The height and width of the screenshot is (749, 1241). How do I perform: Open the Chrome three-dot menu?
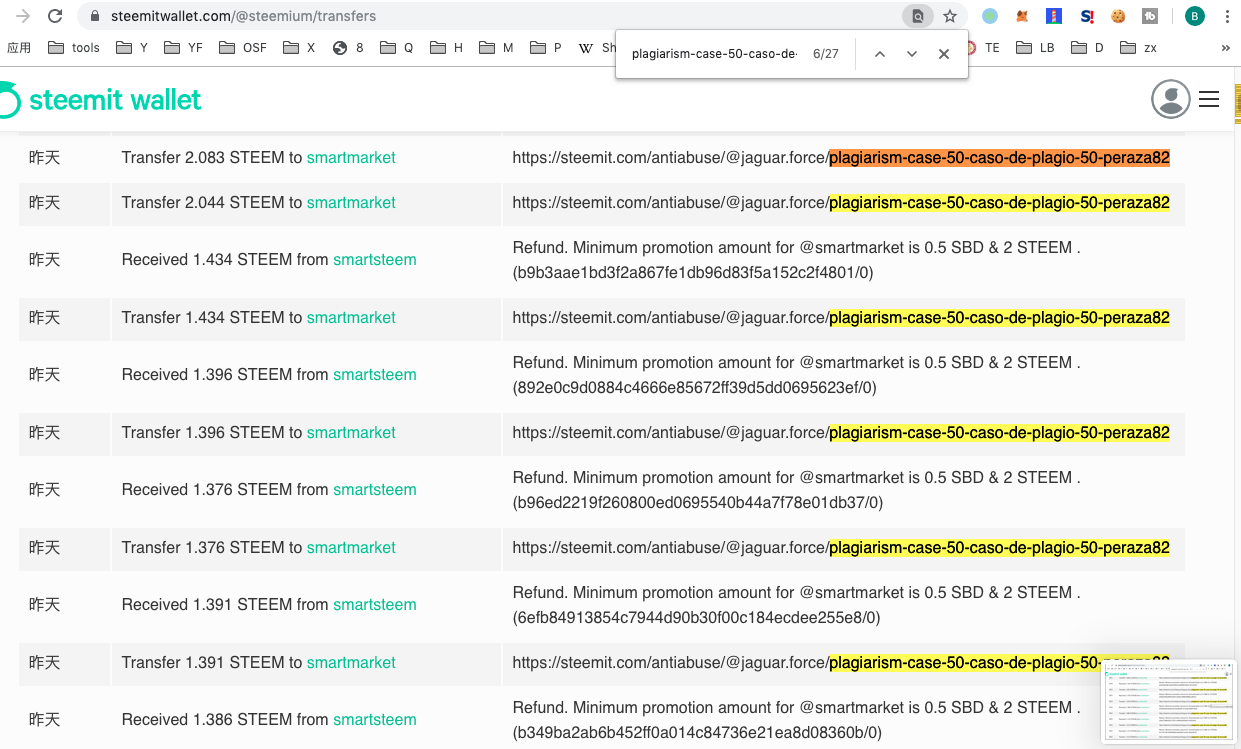tap(1226, 16)
